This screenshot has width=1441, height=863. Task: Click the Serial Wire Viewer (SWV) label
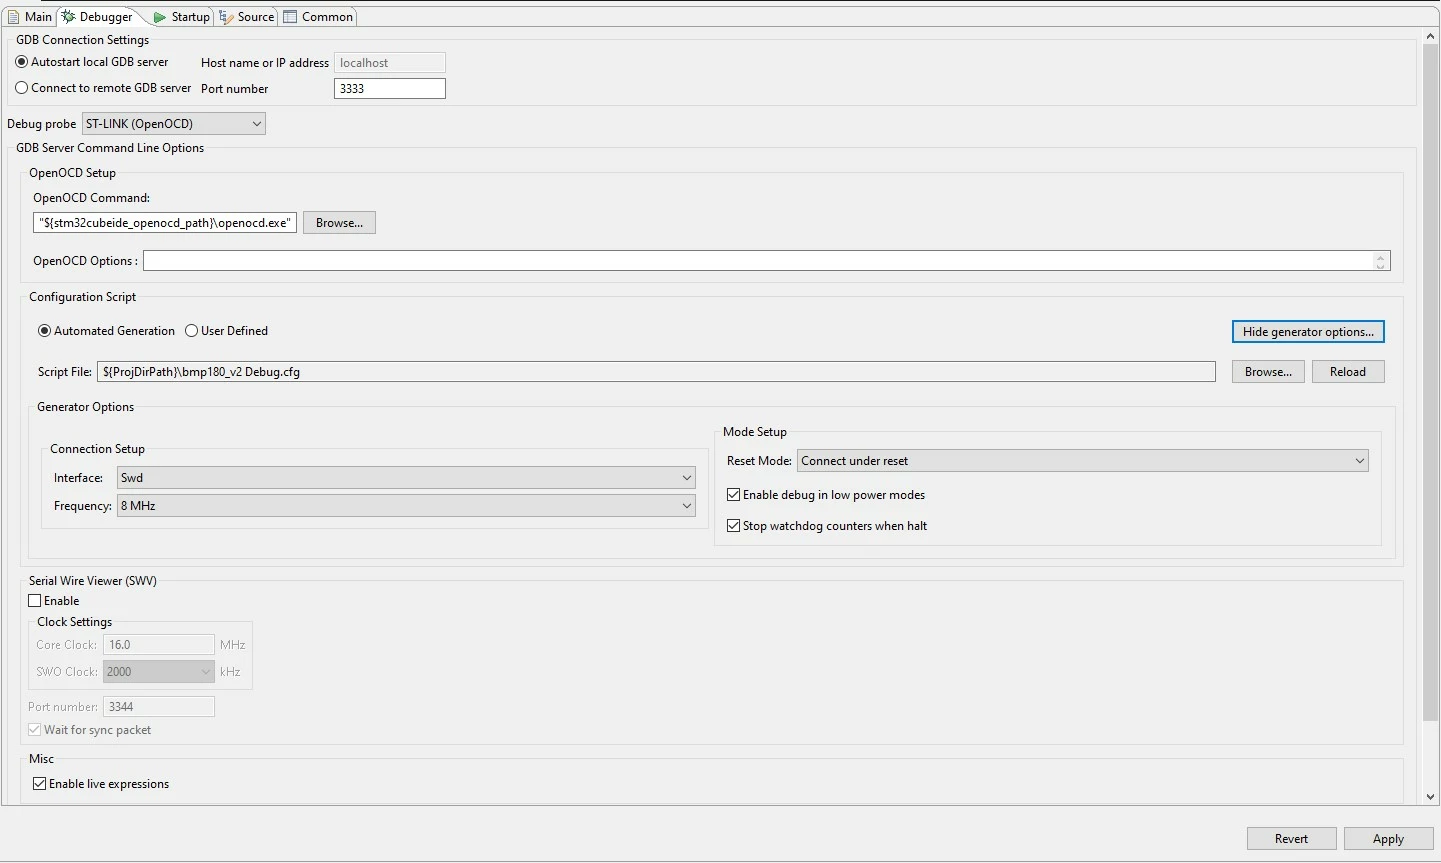pyautogui.click(x=93, y=581)
